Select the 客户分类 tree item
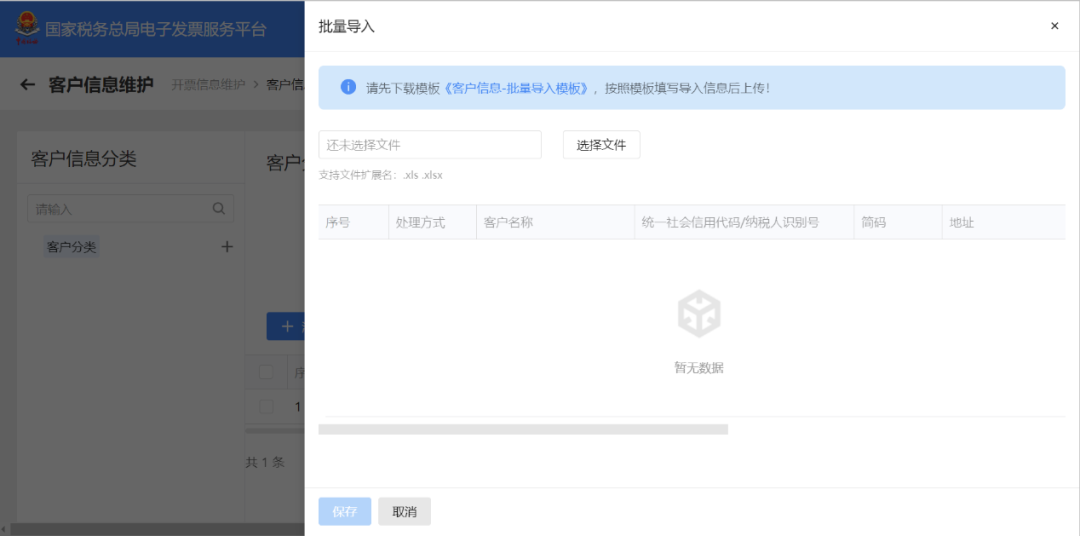The image size is (1080, 536). (x=72, y=247)
